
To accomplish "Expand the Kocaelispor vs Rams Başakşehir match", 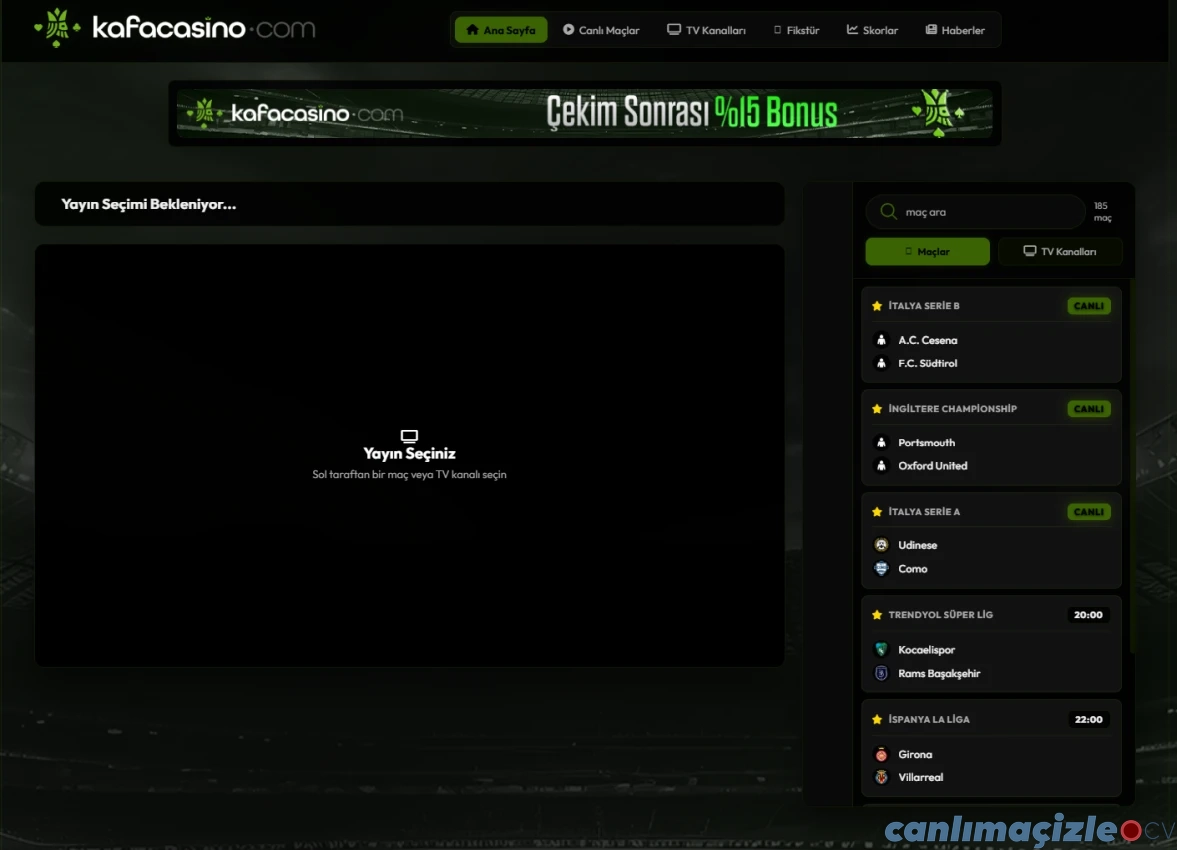I will pyautogui.click(x=991, y=660).
